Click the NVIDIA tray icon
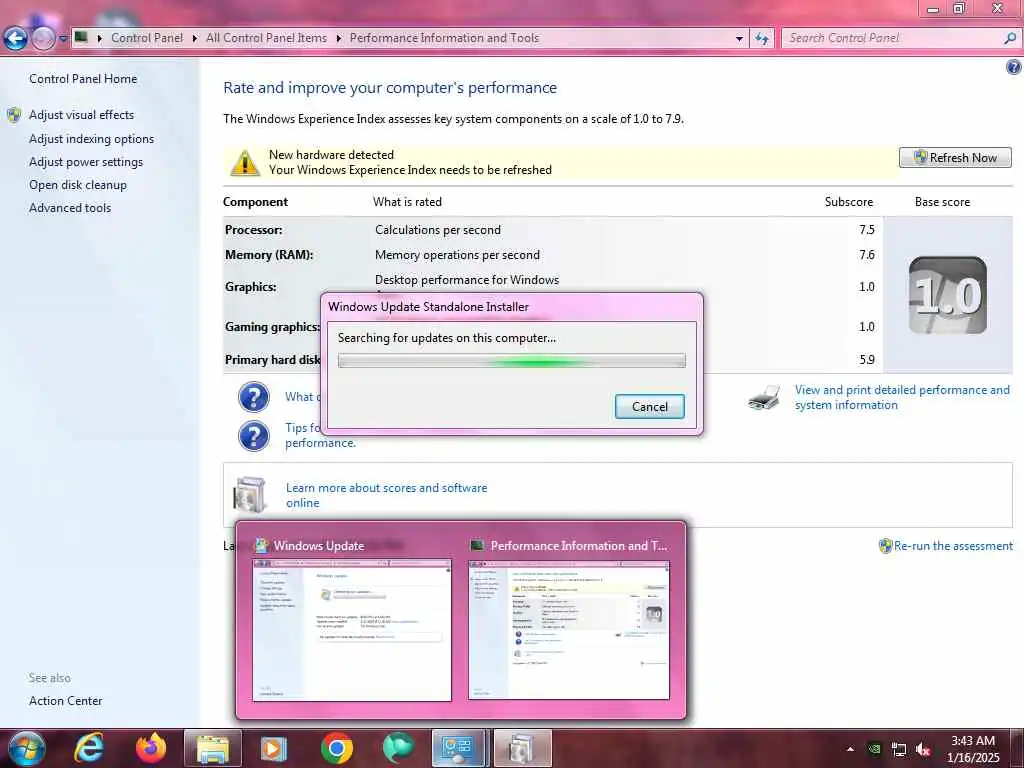The width and height of the screenshot is (1024, 768). 874,749
